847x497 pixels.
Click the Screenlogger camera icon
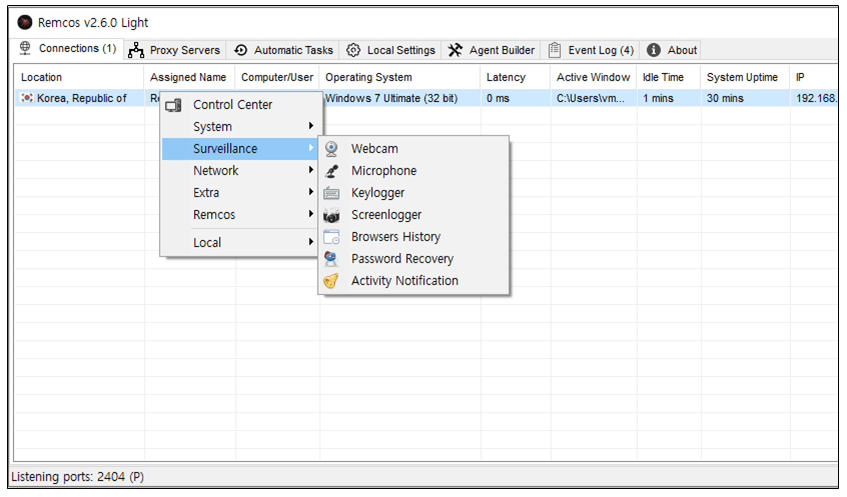point(331,215)
